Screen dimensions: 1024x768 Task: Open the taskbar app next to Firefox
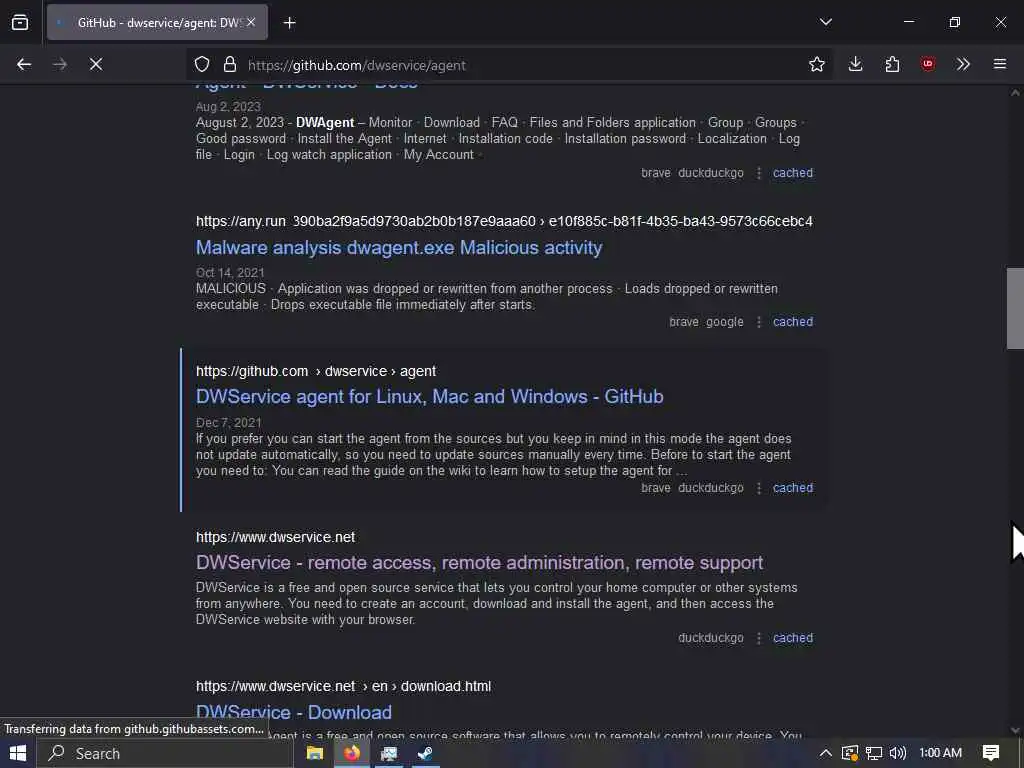click(389, 753)
